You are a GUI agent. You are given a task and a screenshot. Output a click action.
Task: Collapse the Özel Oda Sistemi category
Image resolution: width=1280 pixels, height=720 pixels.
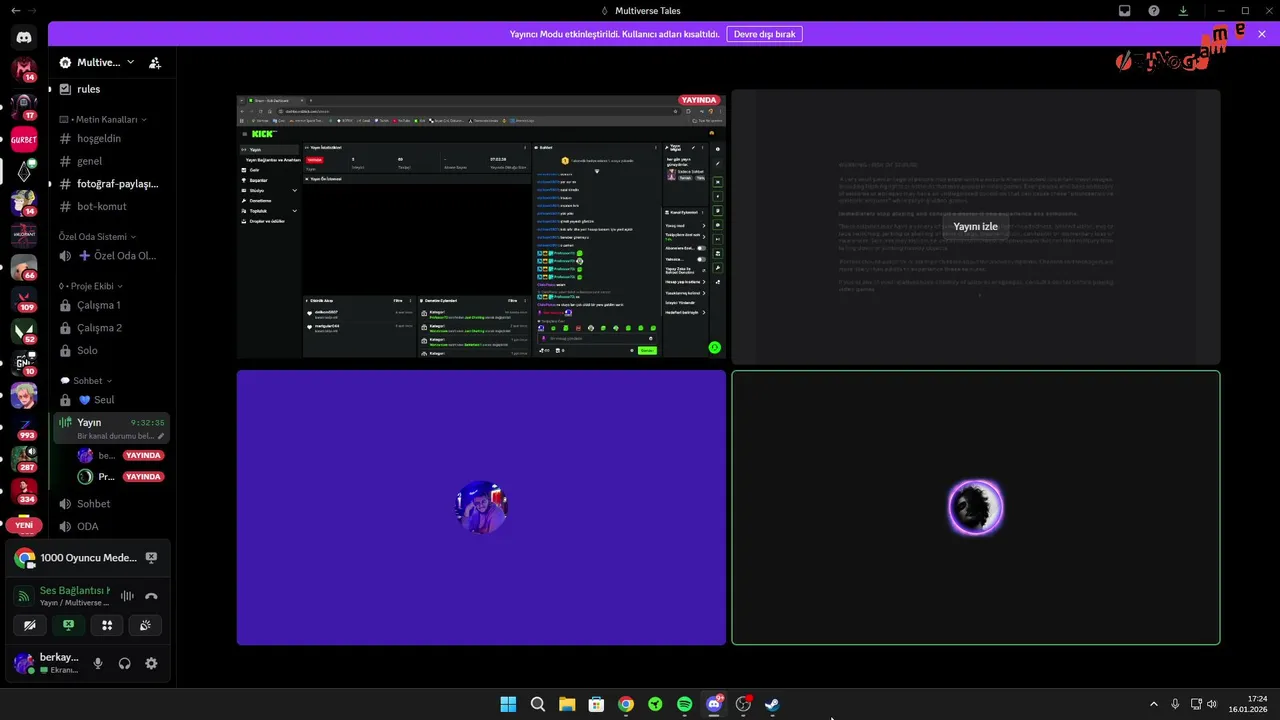(x=97, y=237)
